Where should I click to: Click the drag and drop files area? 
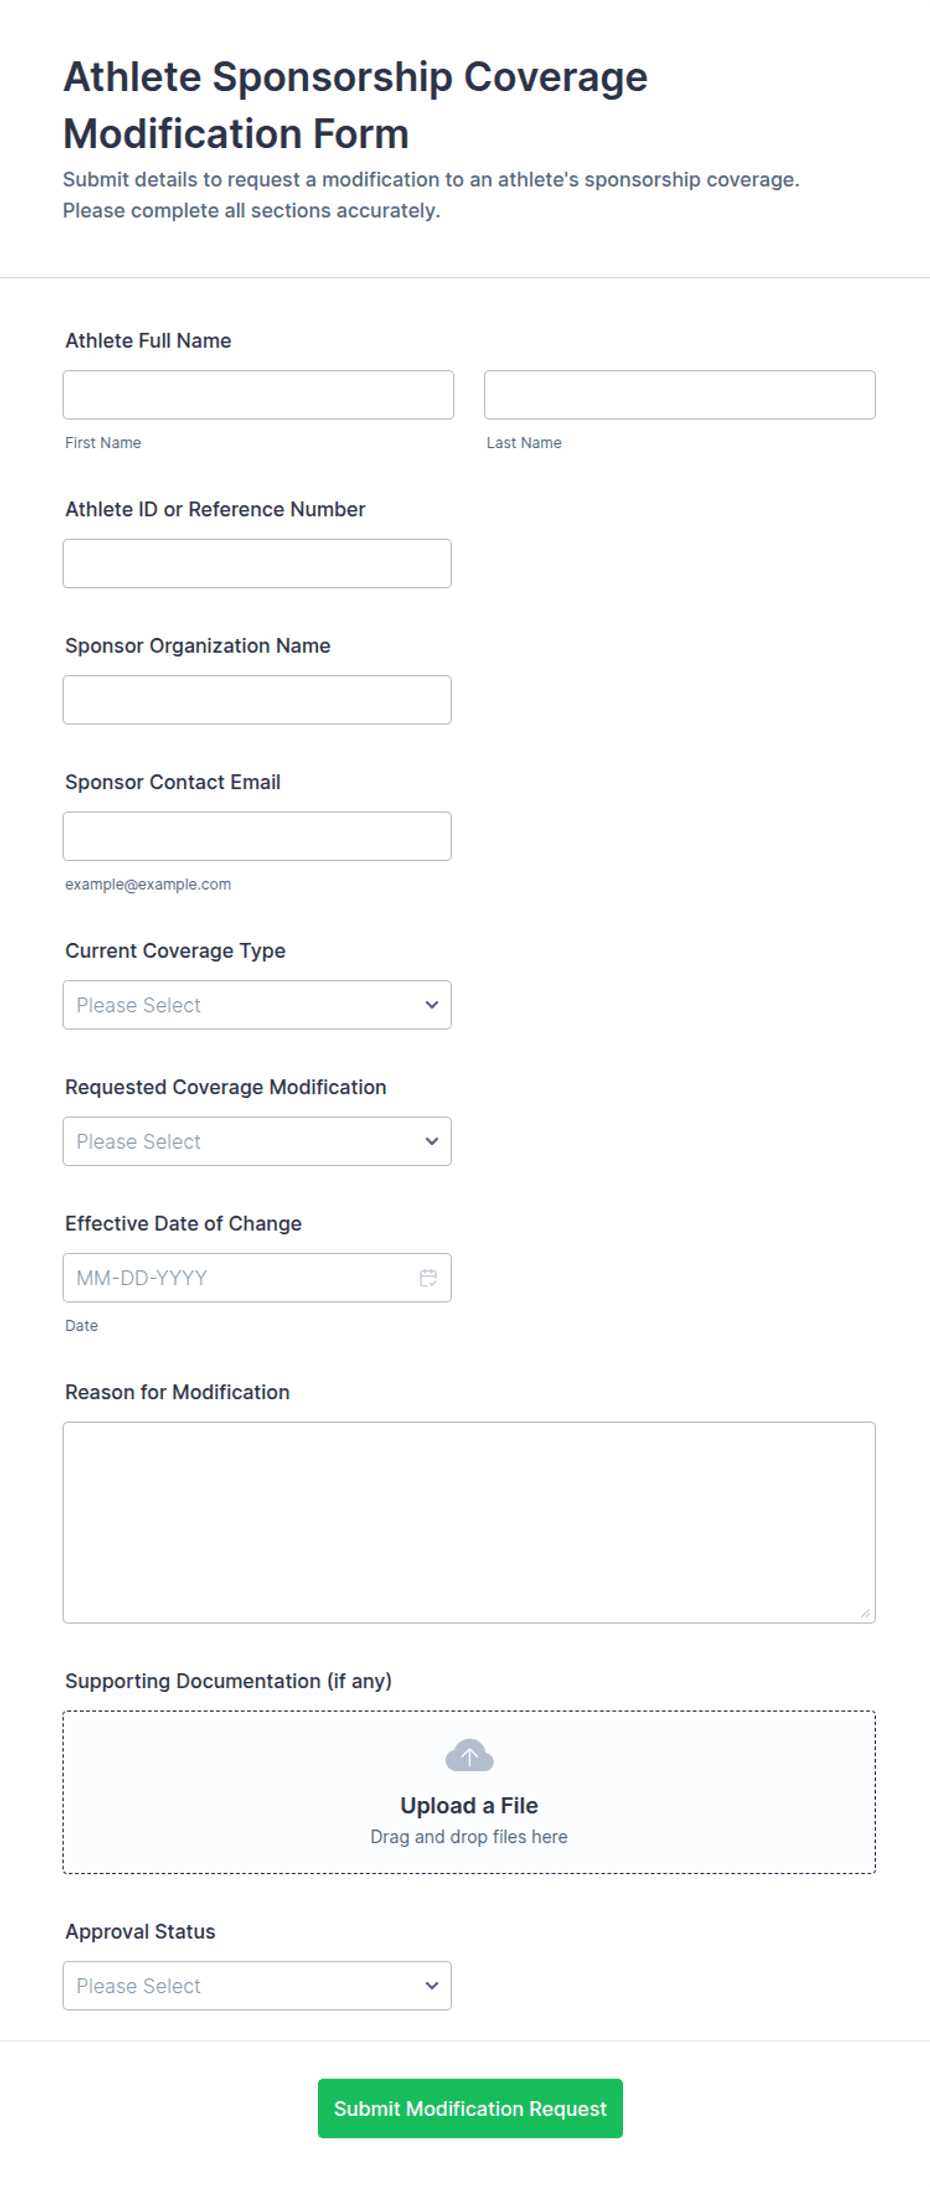tap(469, 1792)
